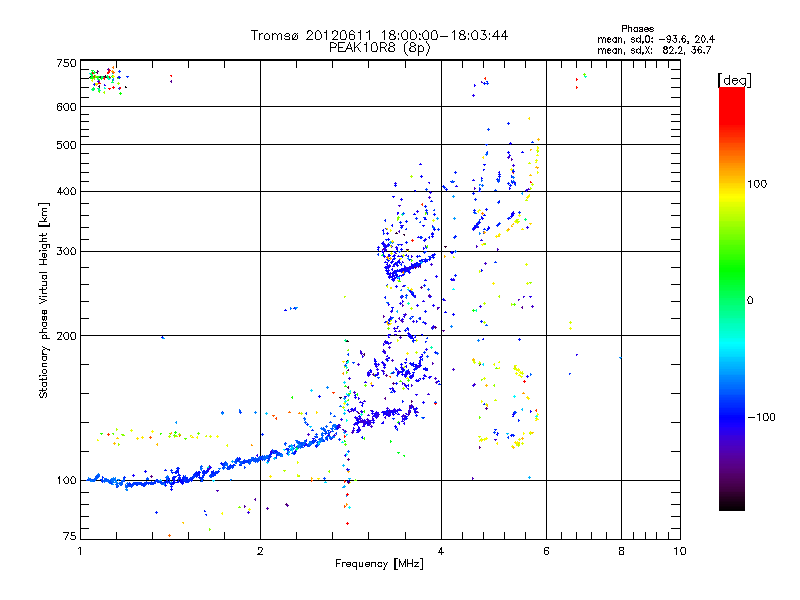Viewport: 800px width, 600px height.
Task: Click the y-axis tick label "750"
Action: (66, 63)
